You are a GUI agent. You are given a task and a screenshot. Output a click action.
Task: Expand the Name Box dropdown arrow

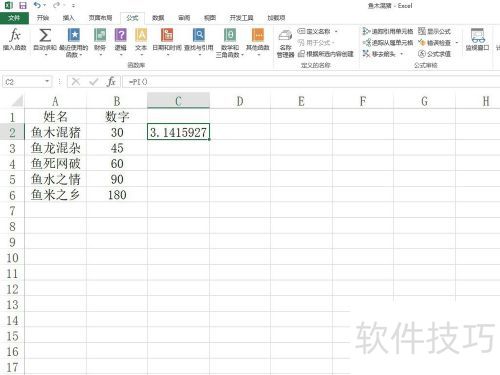(47, 81)
